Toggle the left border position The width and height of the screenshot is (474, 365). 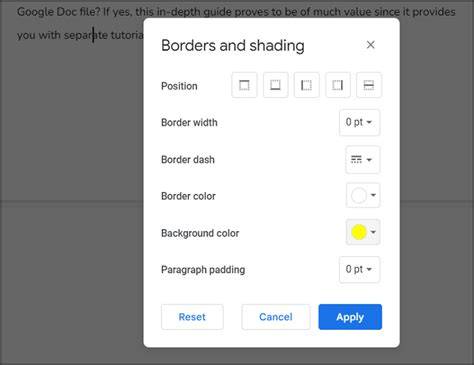(x=306, y=85)
